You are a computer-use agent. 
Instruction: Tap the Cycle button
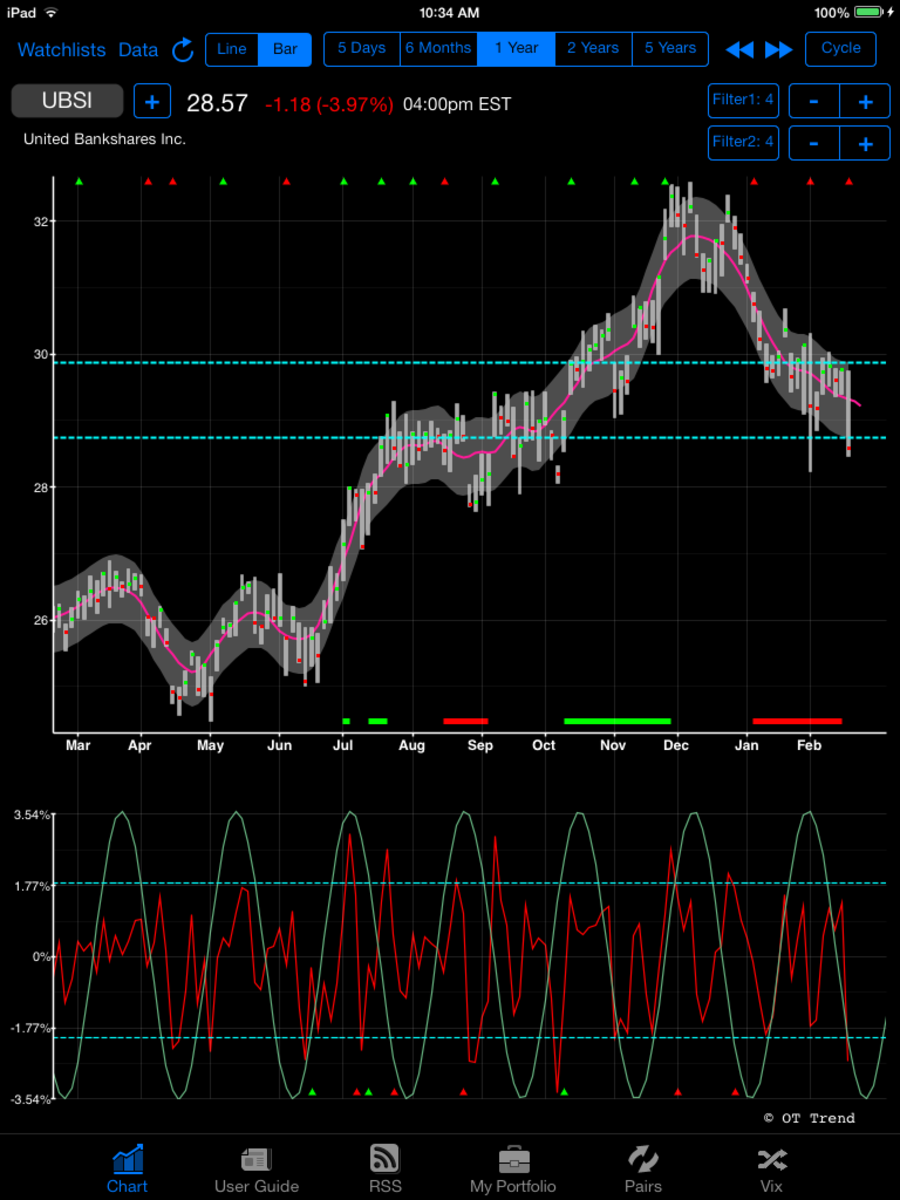pos(841,49)
